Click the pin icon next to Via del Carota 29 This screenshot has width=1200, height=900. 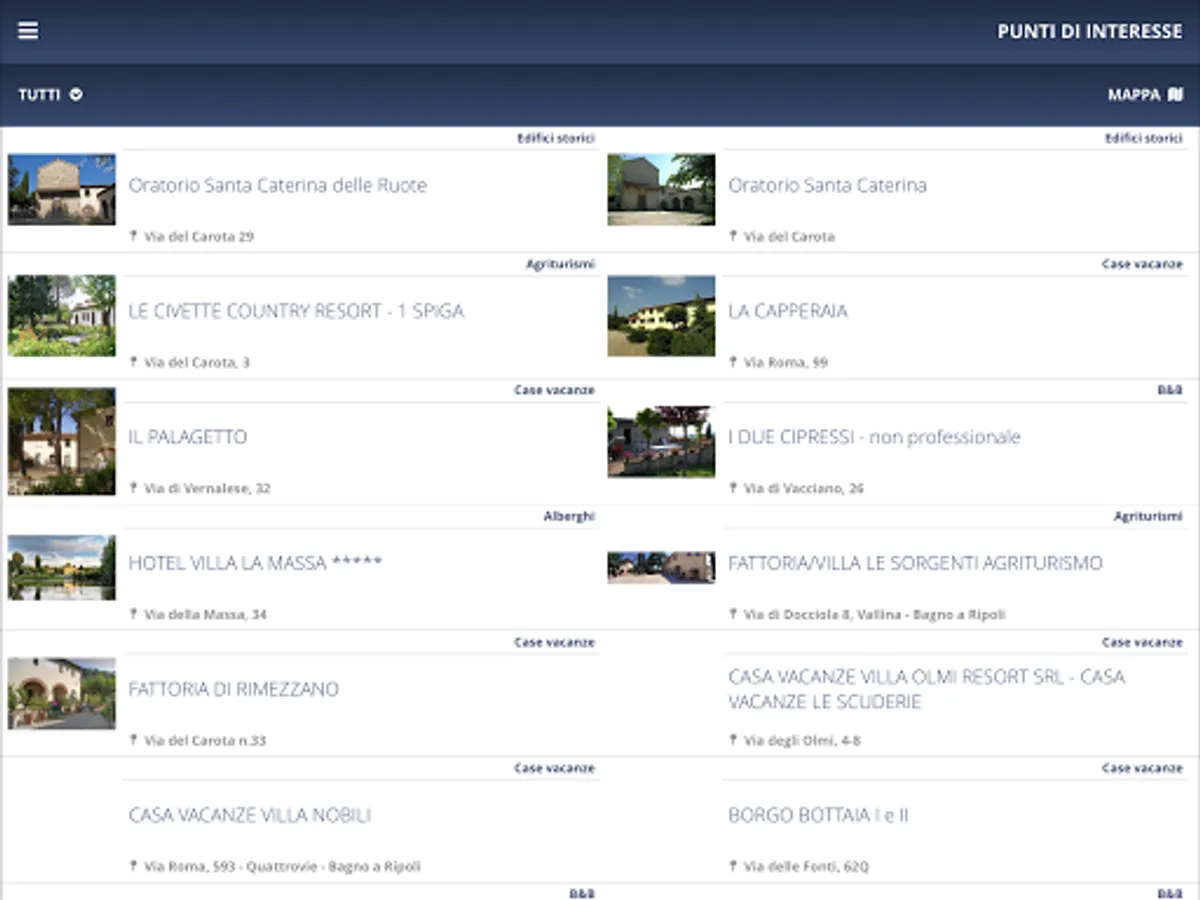coord(133,237)
